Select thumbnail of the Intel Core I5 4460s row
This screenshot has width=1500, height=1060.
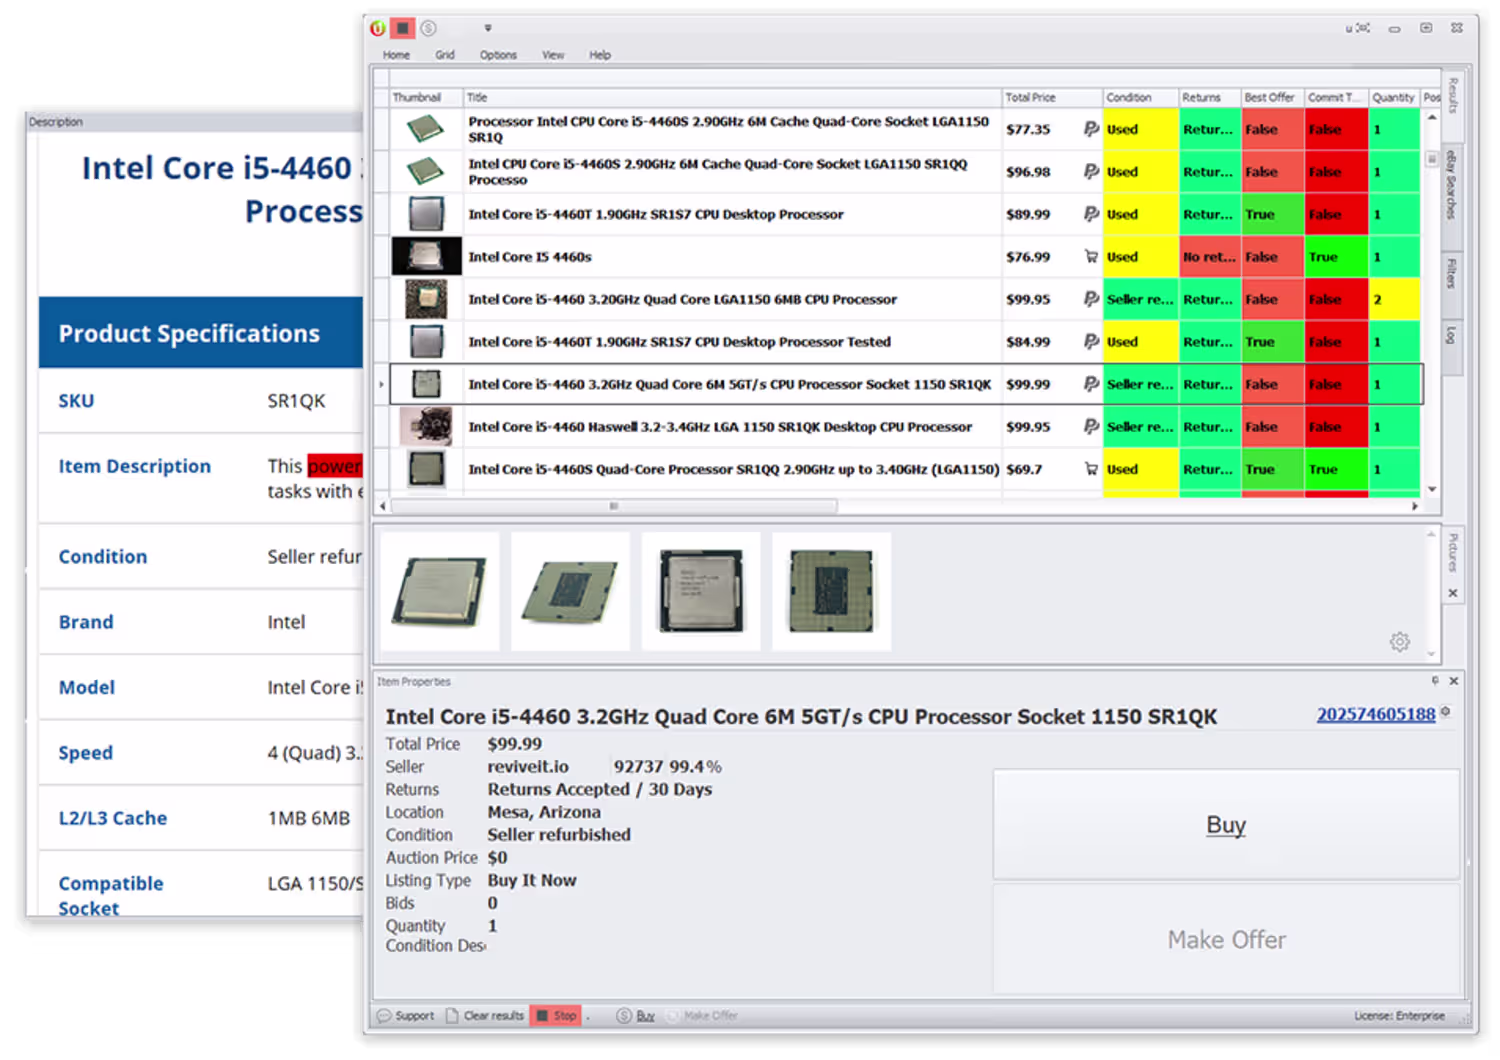(x=426, y=257)
